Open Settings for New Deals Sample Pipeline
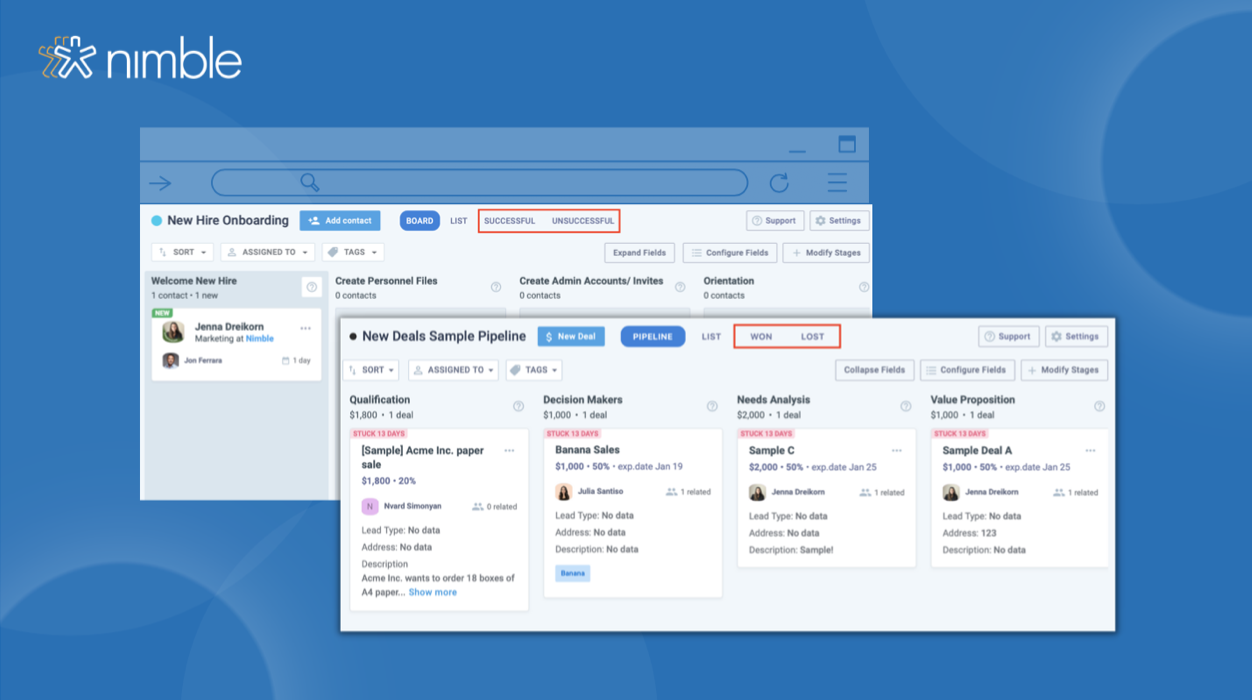Screen dimensions: 1252x700 pyautogui.click(x=1076, y=336)
